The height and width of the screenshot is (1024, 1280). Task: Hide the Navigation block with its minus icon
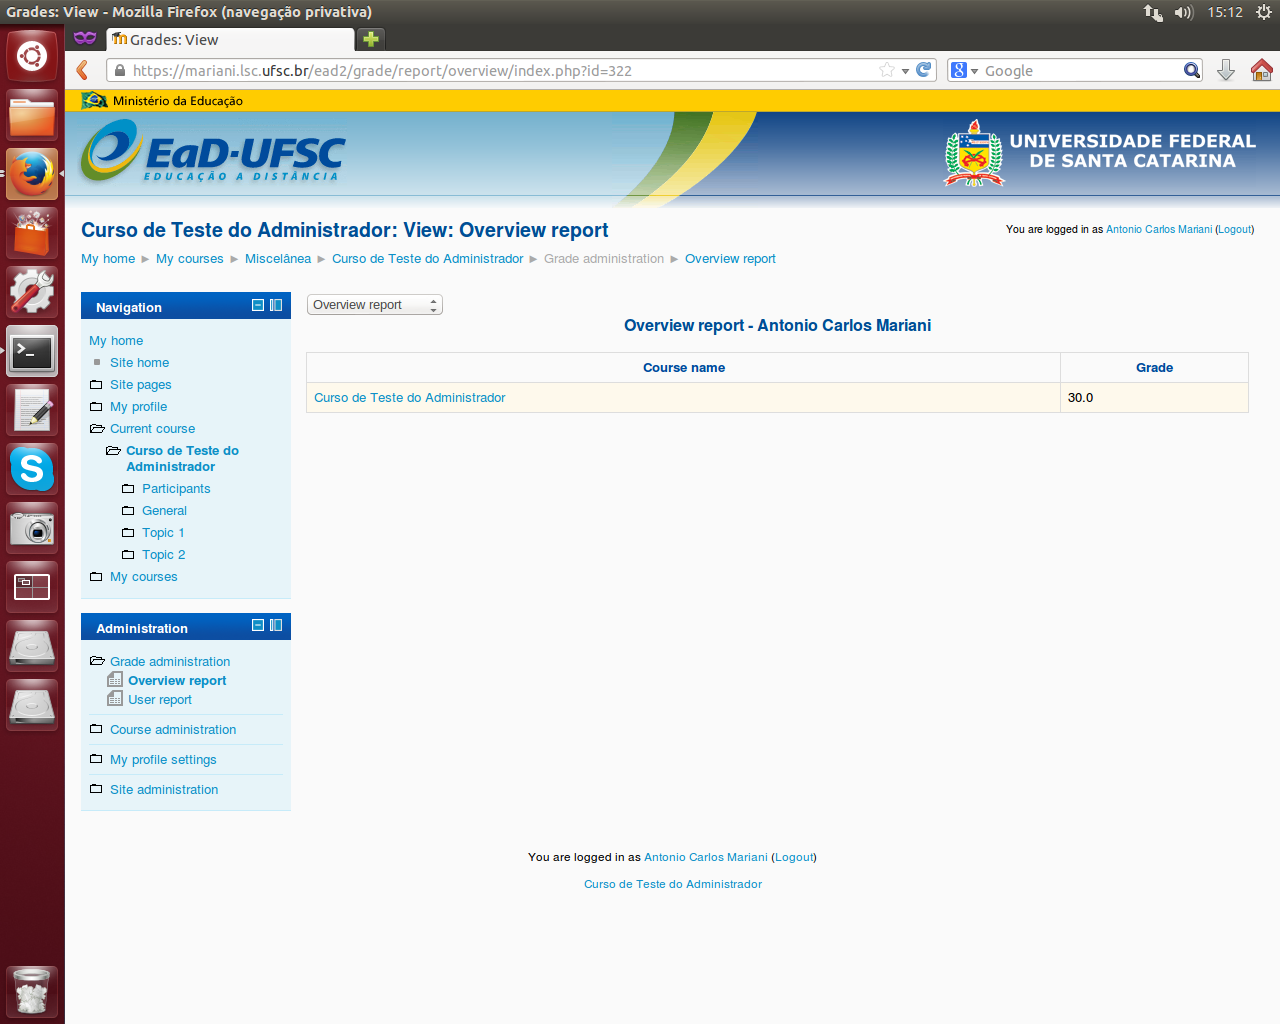[258, 305]
